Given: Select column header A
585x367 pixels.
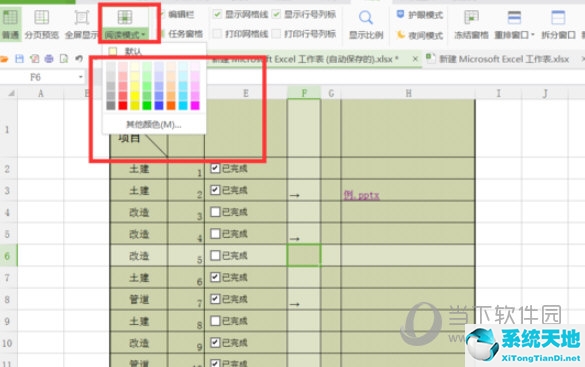Looking at the screenshot, I should (41, 93).
